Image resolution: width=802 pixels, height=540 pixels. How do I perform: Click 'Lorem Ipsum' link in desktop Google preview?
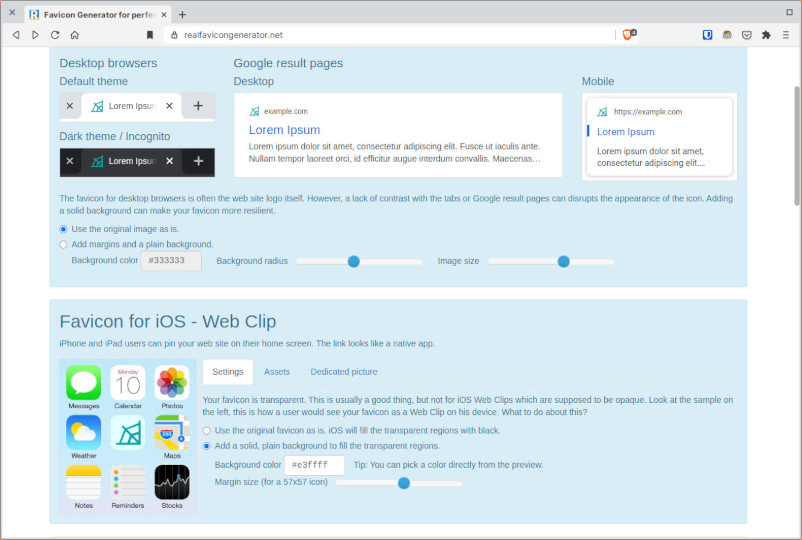point(284,130)
